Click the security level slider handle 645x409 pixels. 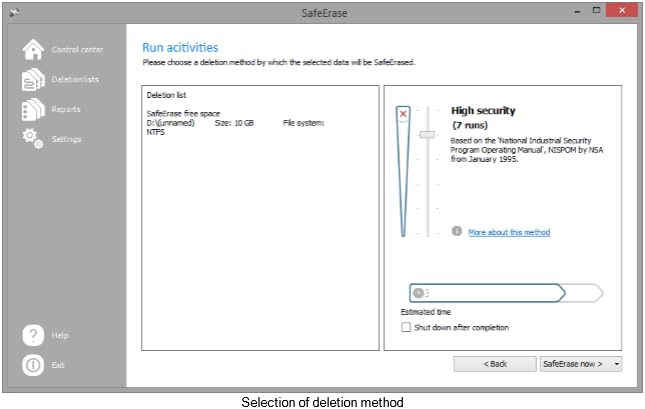point(427,135)
